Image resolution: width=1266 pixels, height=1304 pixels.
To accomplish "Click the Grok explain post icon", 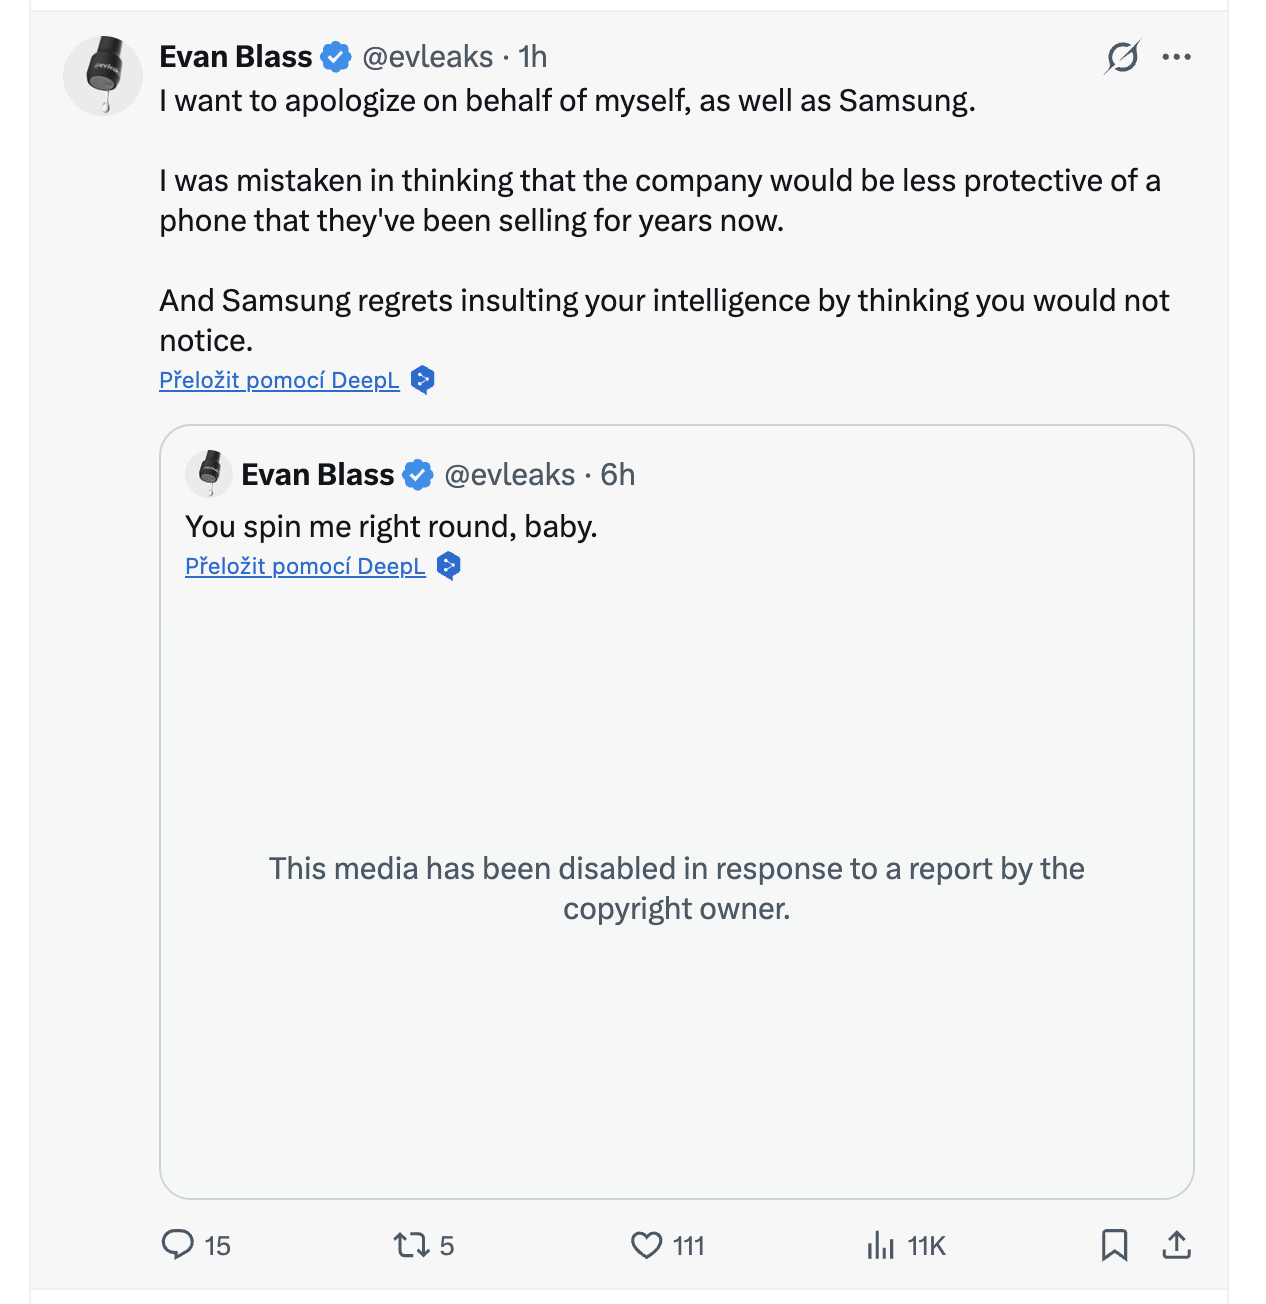I will pos(1122,57).
